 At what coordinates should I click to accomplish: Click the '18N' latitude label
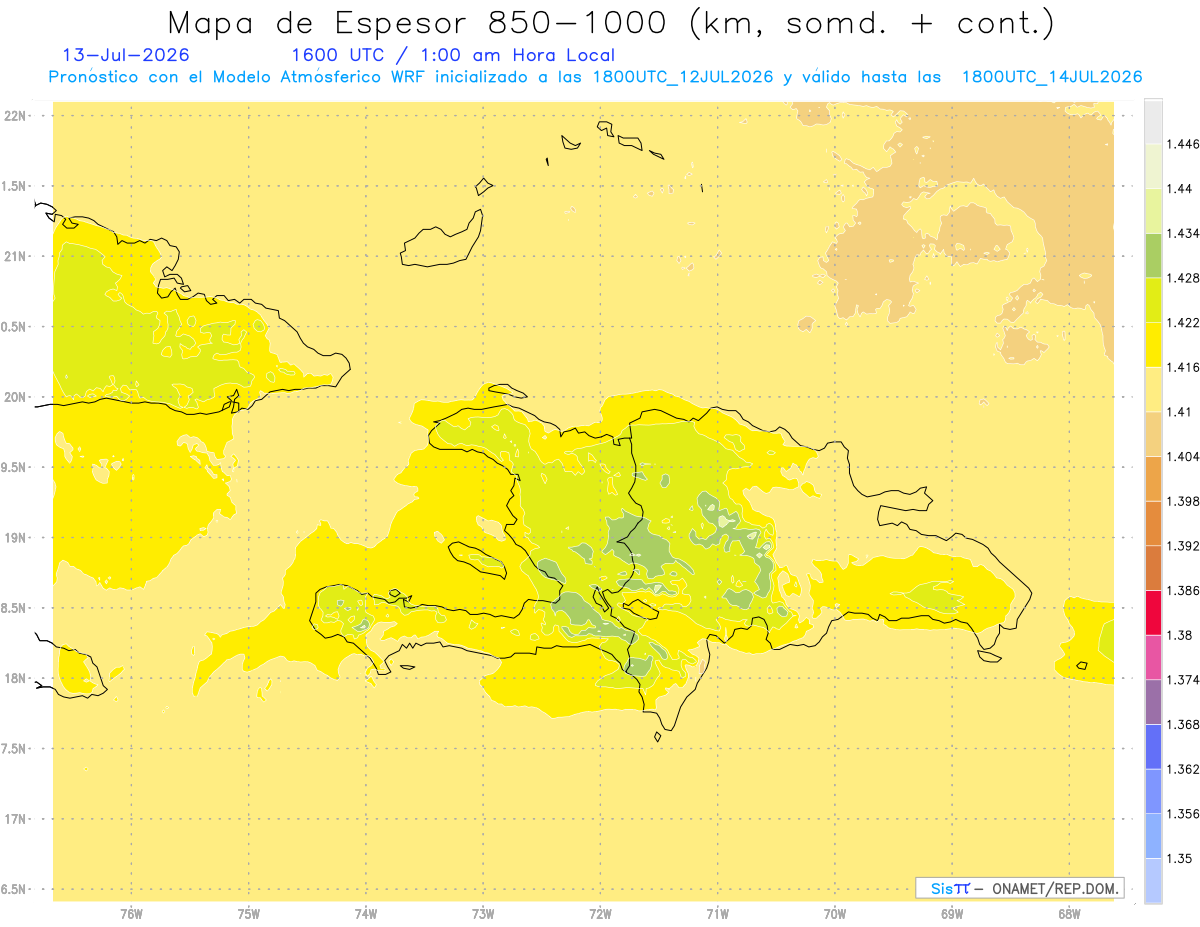click(16, 678)
